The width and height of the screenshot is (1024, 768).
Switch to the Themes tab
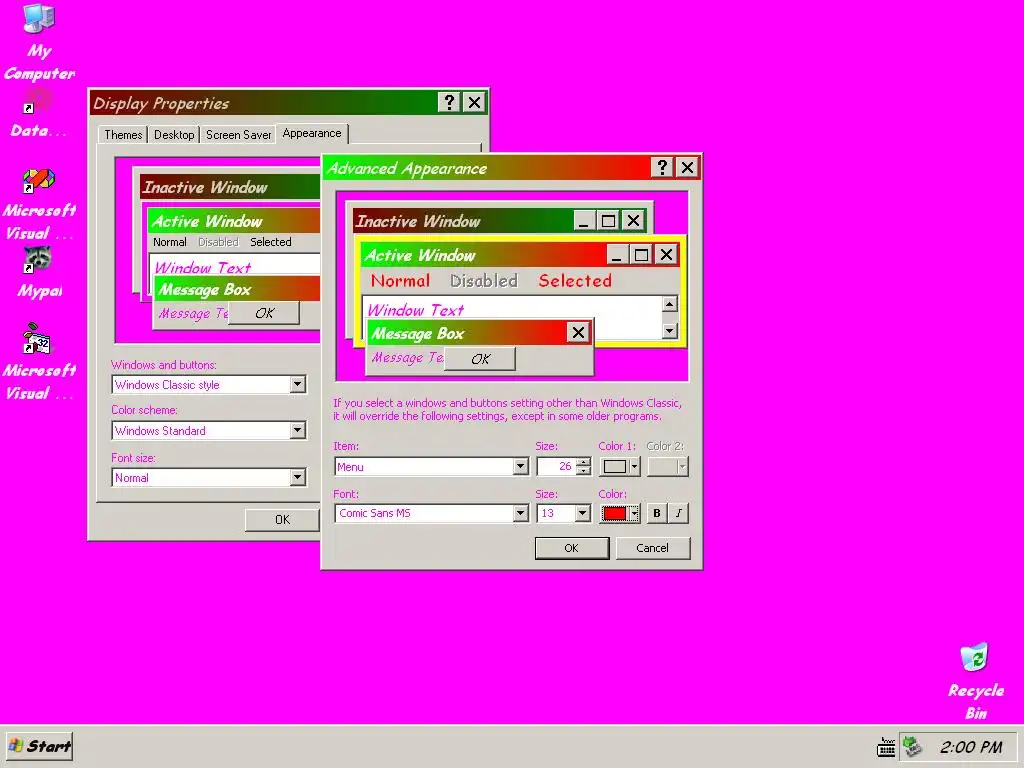123,135
